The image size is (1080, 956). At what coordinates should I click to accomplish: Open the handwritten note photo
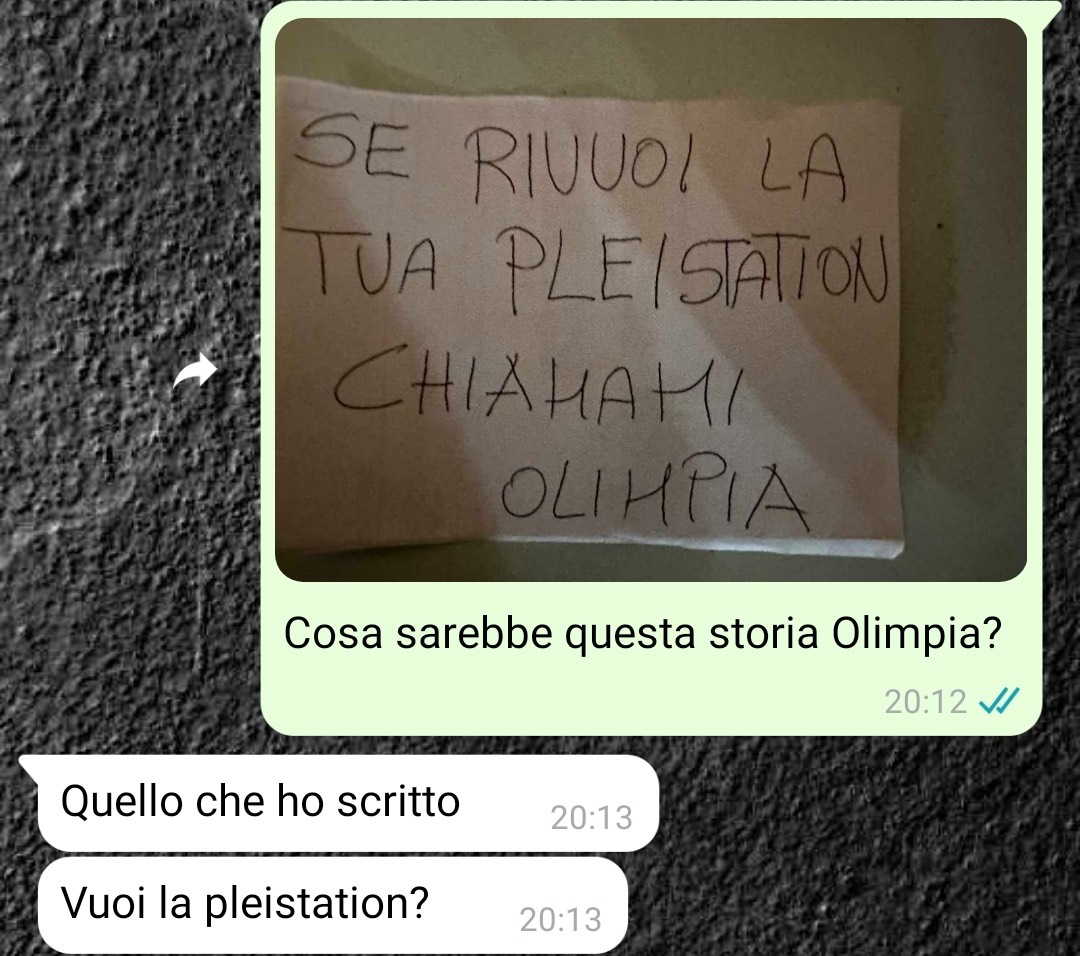tap(650, 300)
